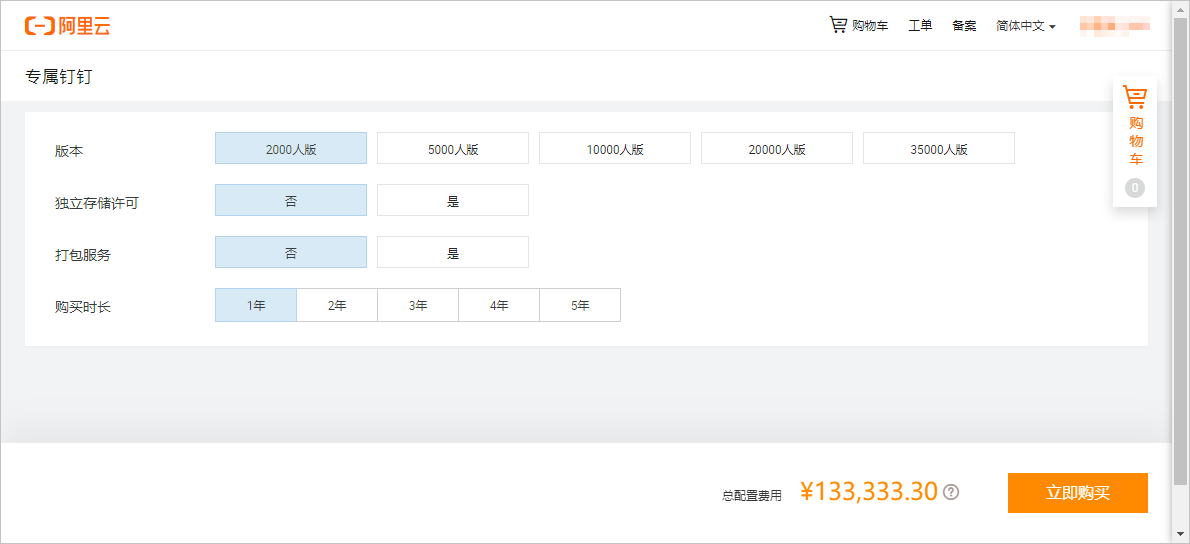This screenshot has height=544, width=1190.
Task: Open the Aliyun logo home link
Action: (68, 25)
